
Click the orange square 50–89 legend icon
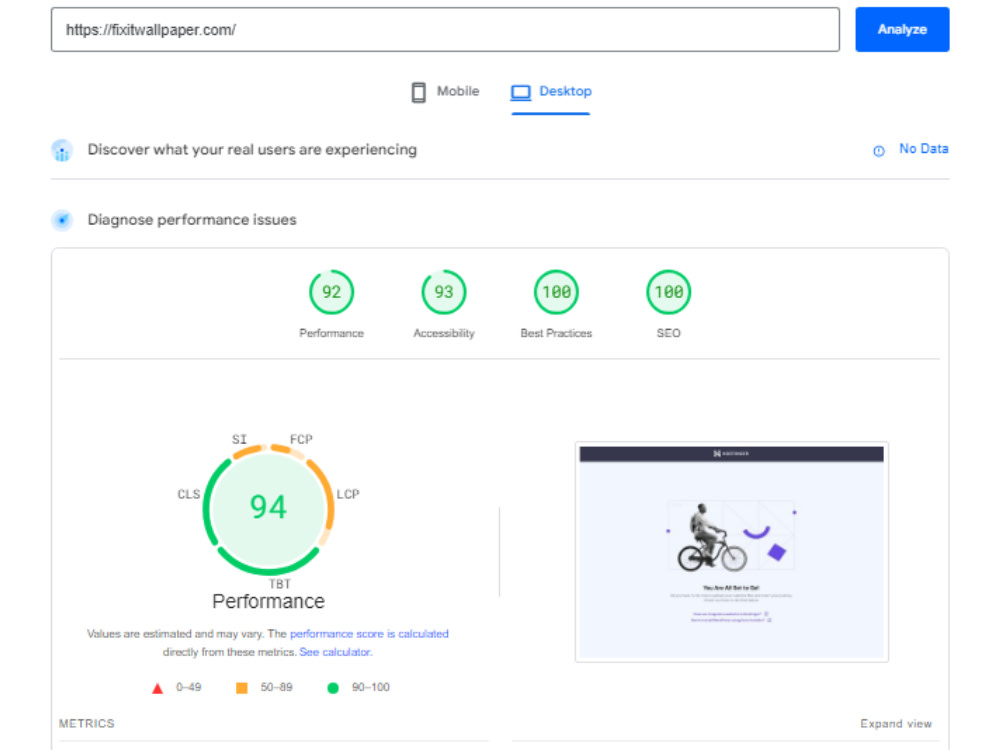click(242, 688)
